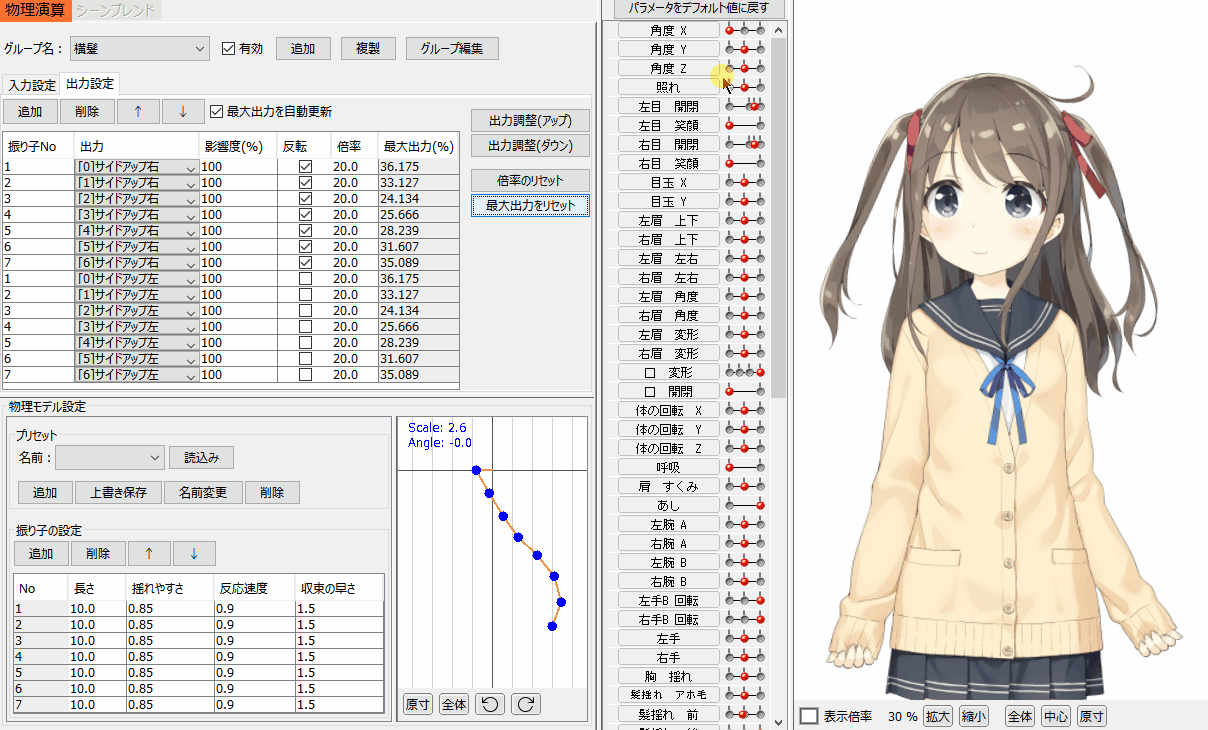The width and height of the screenshot is (1208, 730).
Task: Click 長さ cell 10.0 in pendulum row 3
Action: coord(97,640)
